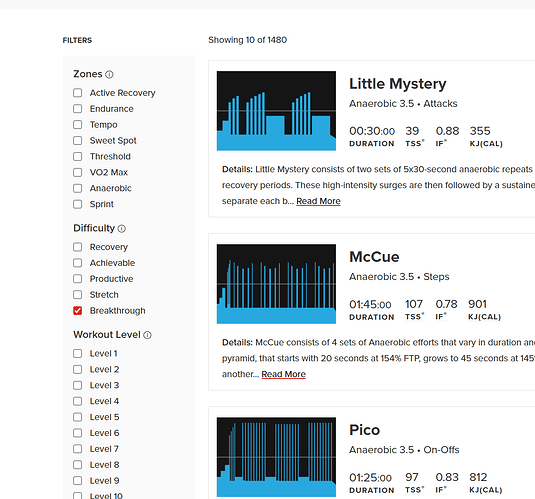535x499 pixels.
Task: Open the Pico workout title
Action: [364, 430]
